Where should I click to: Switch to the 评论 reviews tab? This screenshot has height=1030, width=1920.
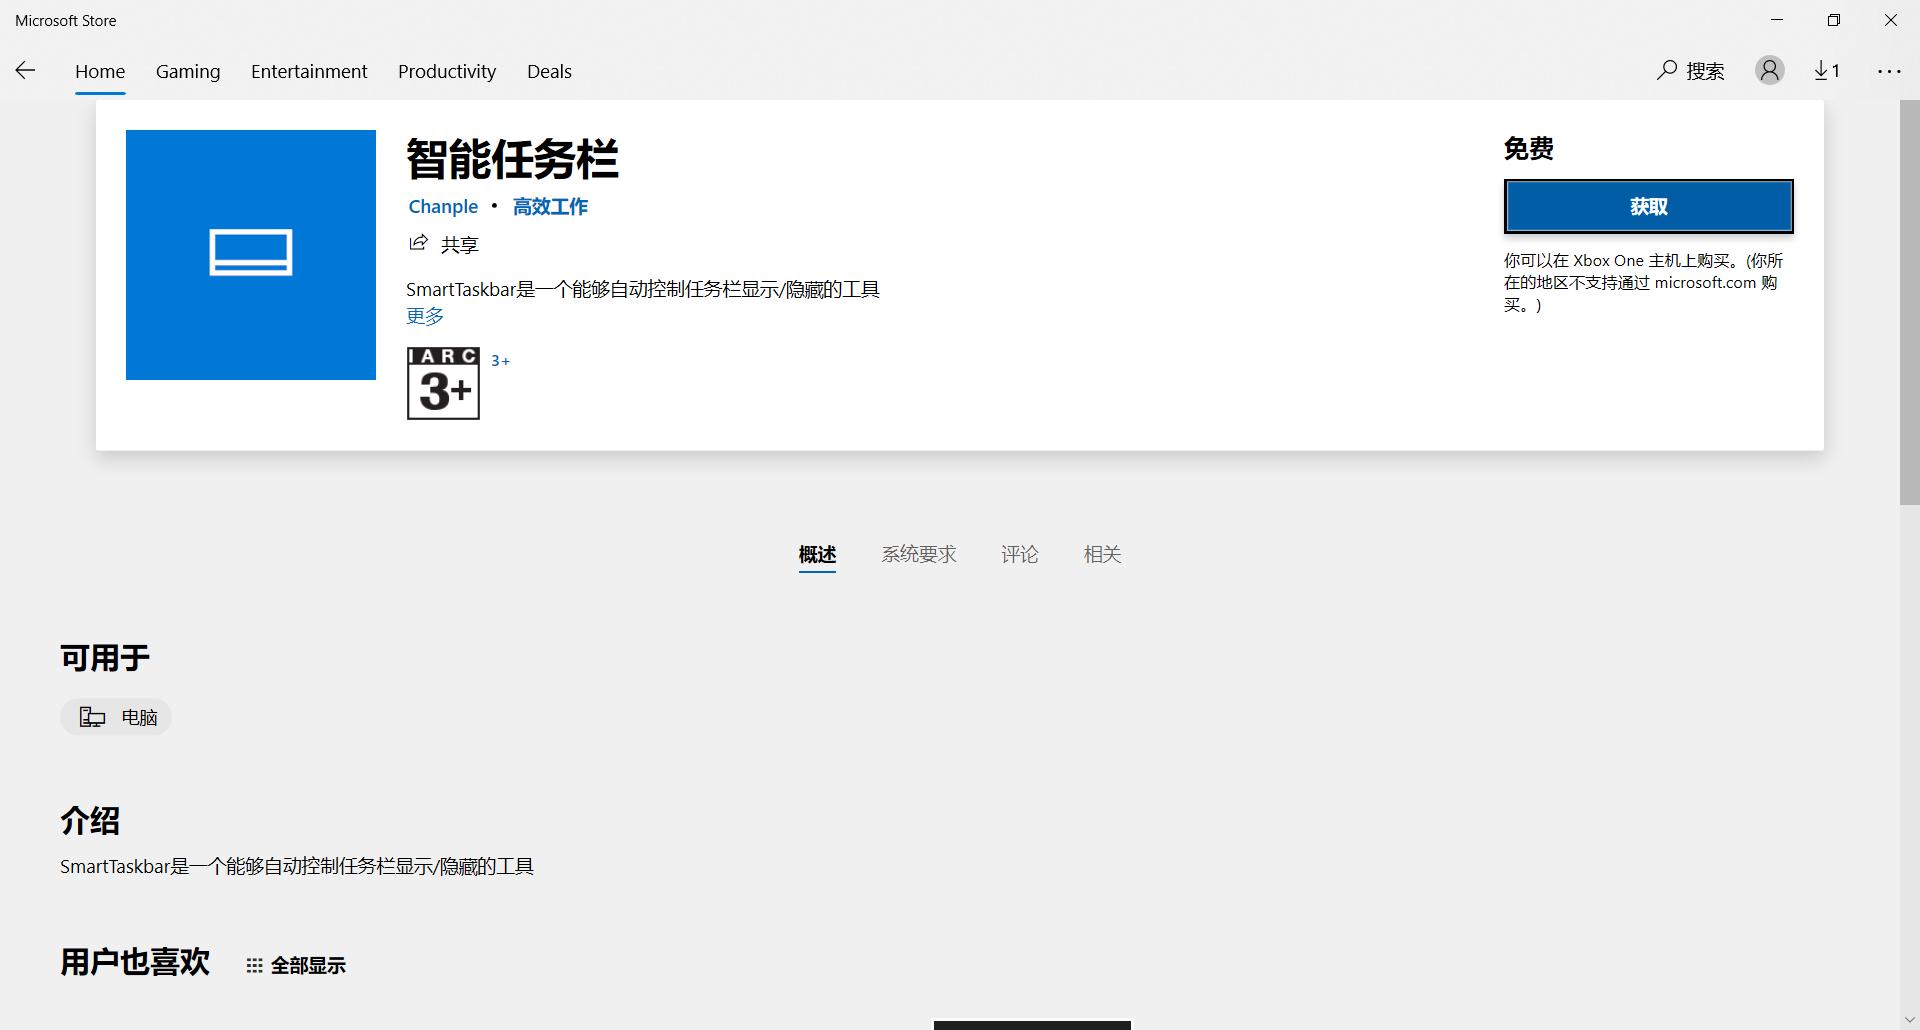(x=1019, y=554)
